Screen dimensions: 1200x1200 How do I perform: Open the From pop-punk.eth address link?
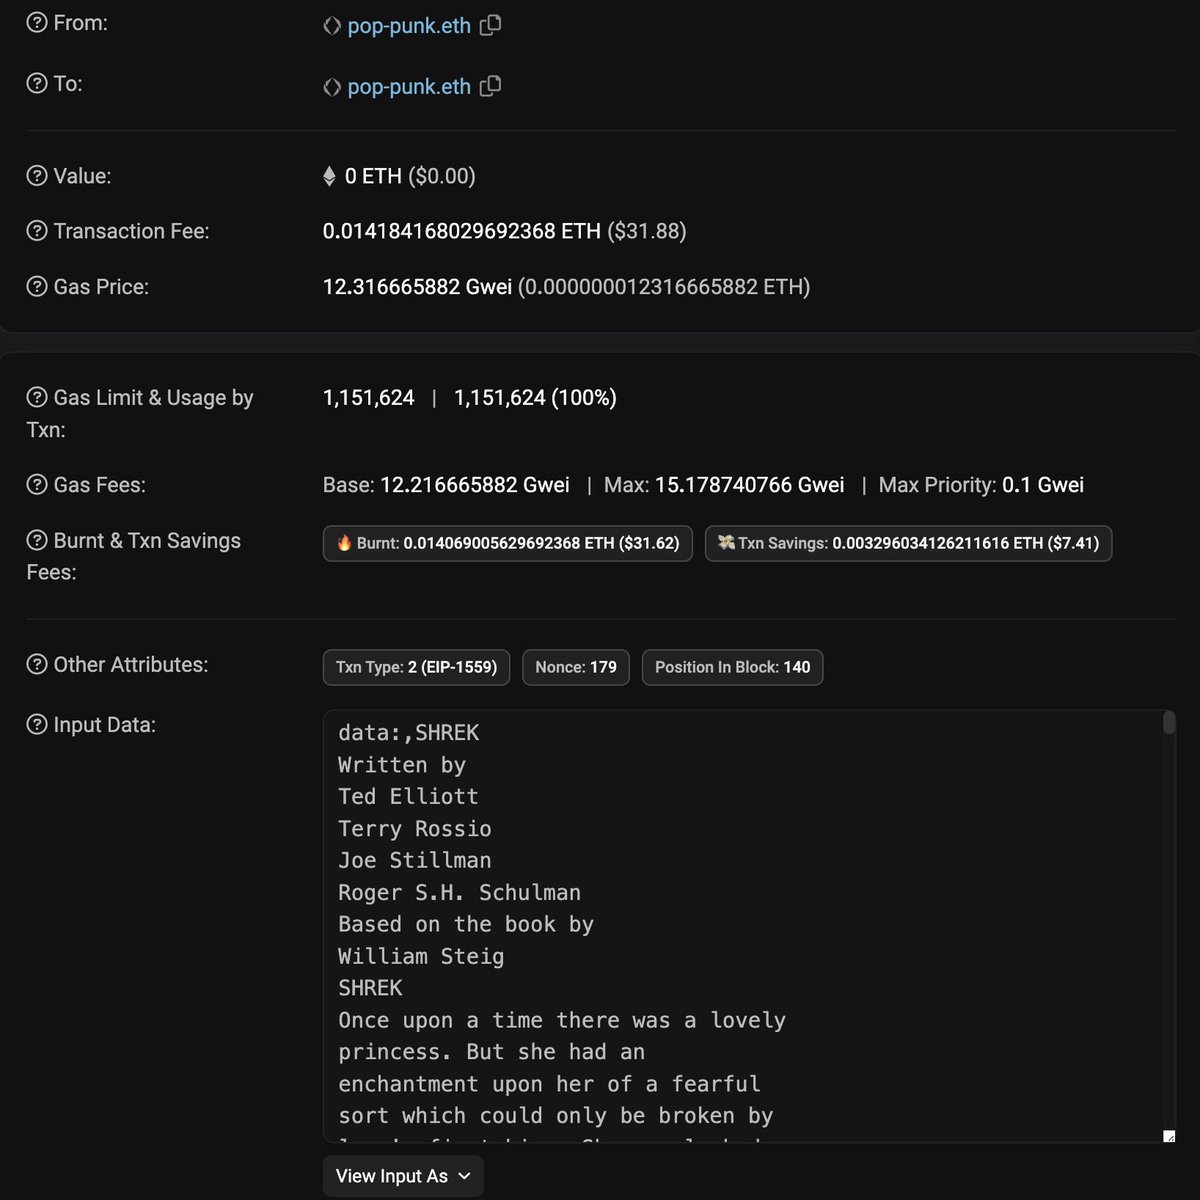[x=409, y=26]
